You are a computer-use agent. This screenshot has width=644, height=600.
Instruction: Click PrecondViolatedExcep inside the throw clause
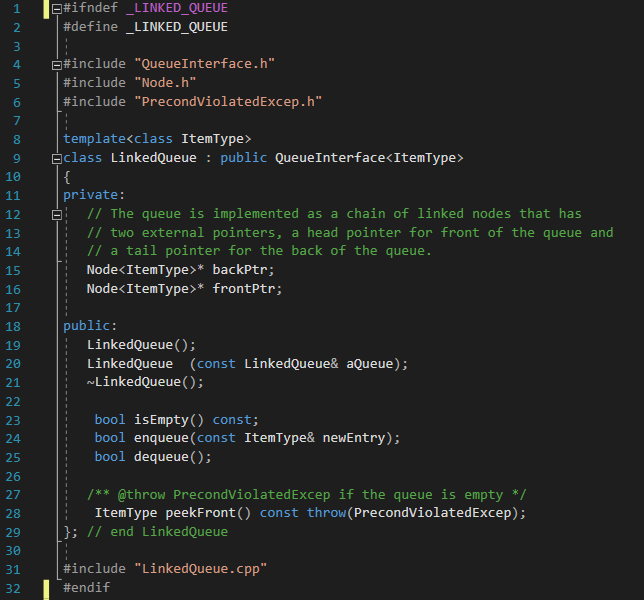432,513
